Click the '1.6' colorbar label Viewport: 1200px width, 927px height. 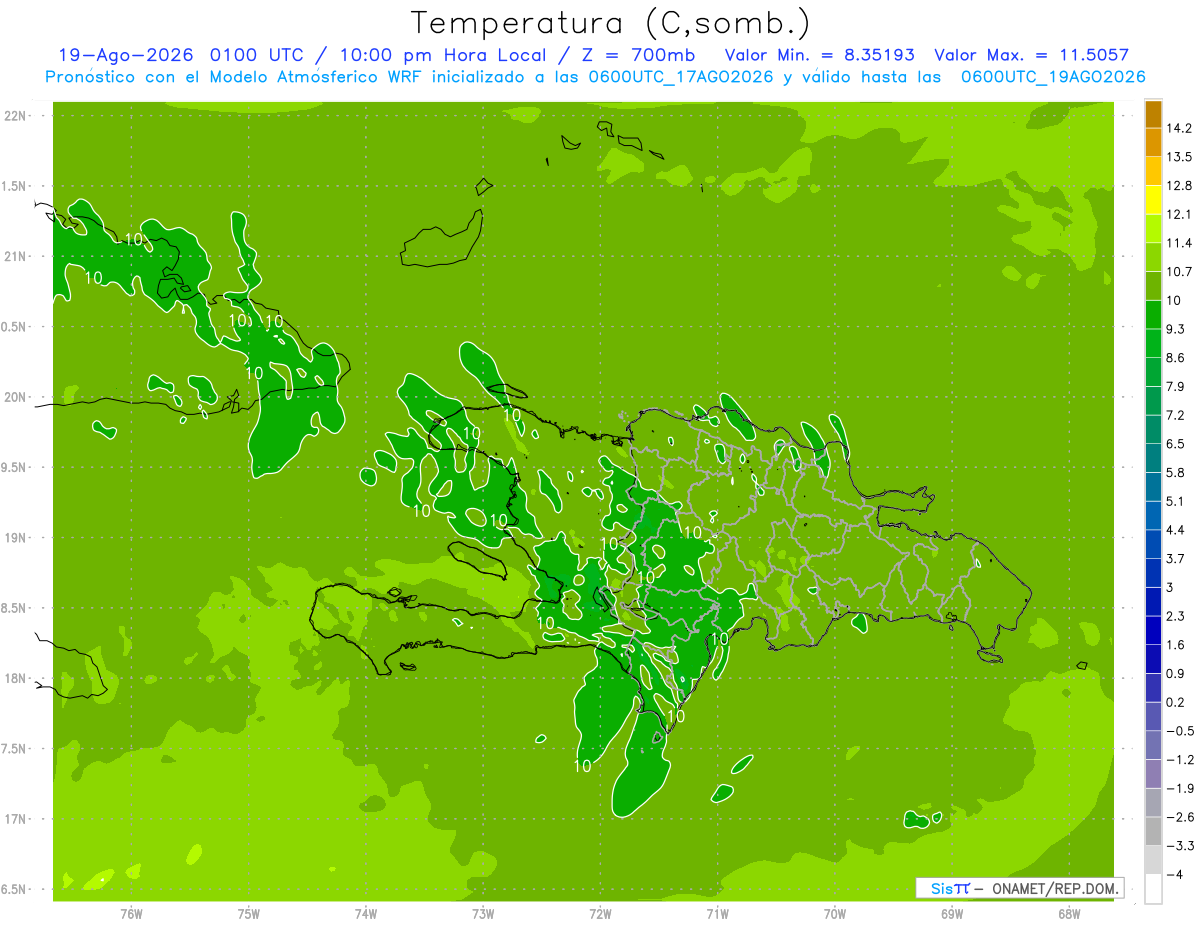tap(1175, 645)
